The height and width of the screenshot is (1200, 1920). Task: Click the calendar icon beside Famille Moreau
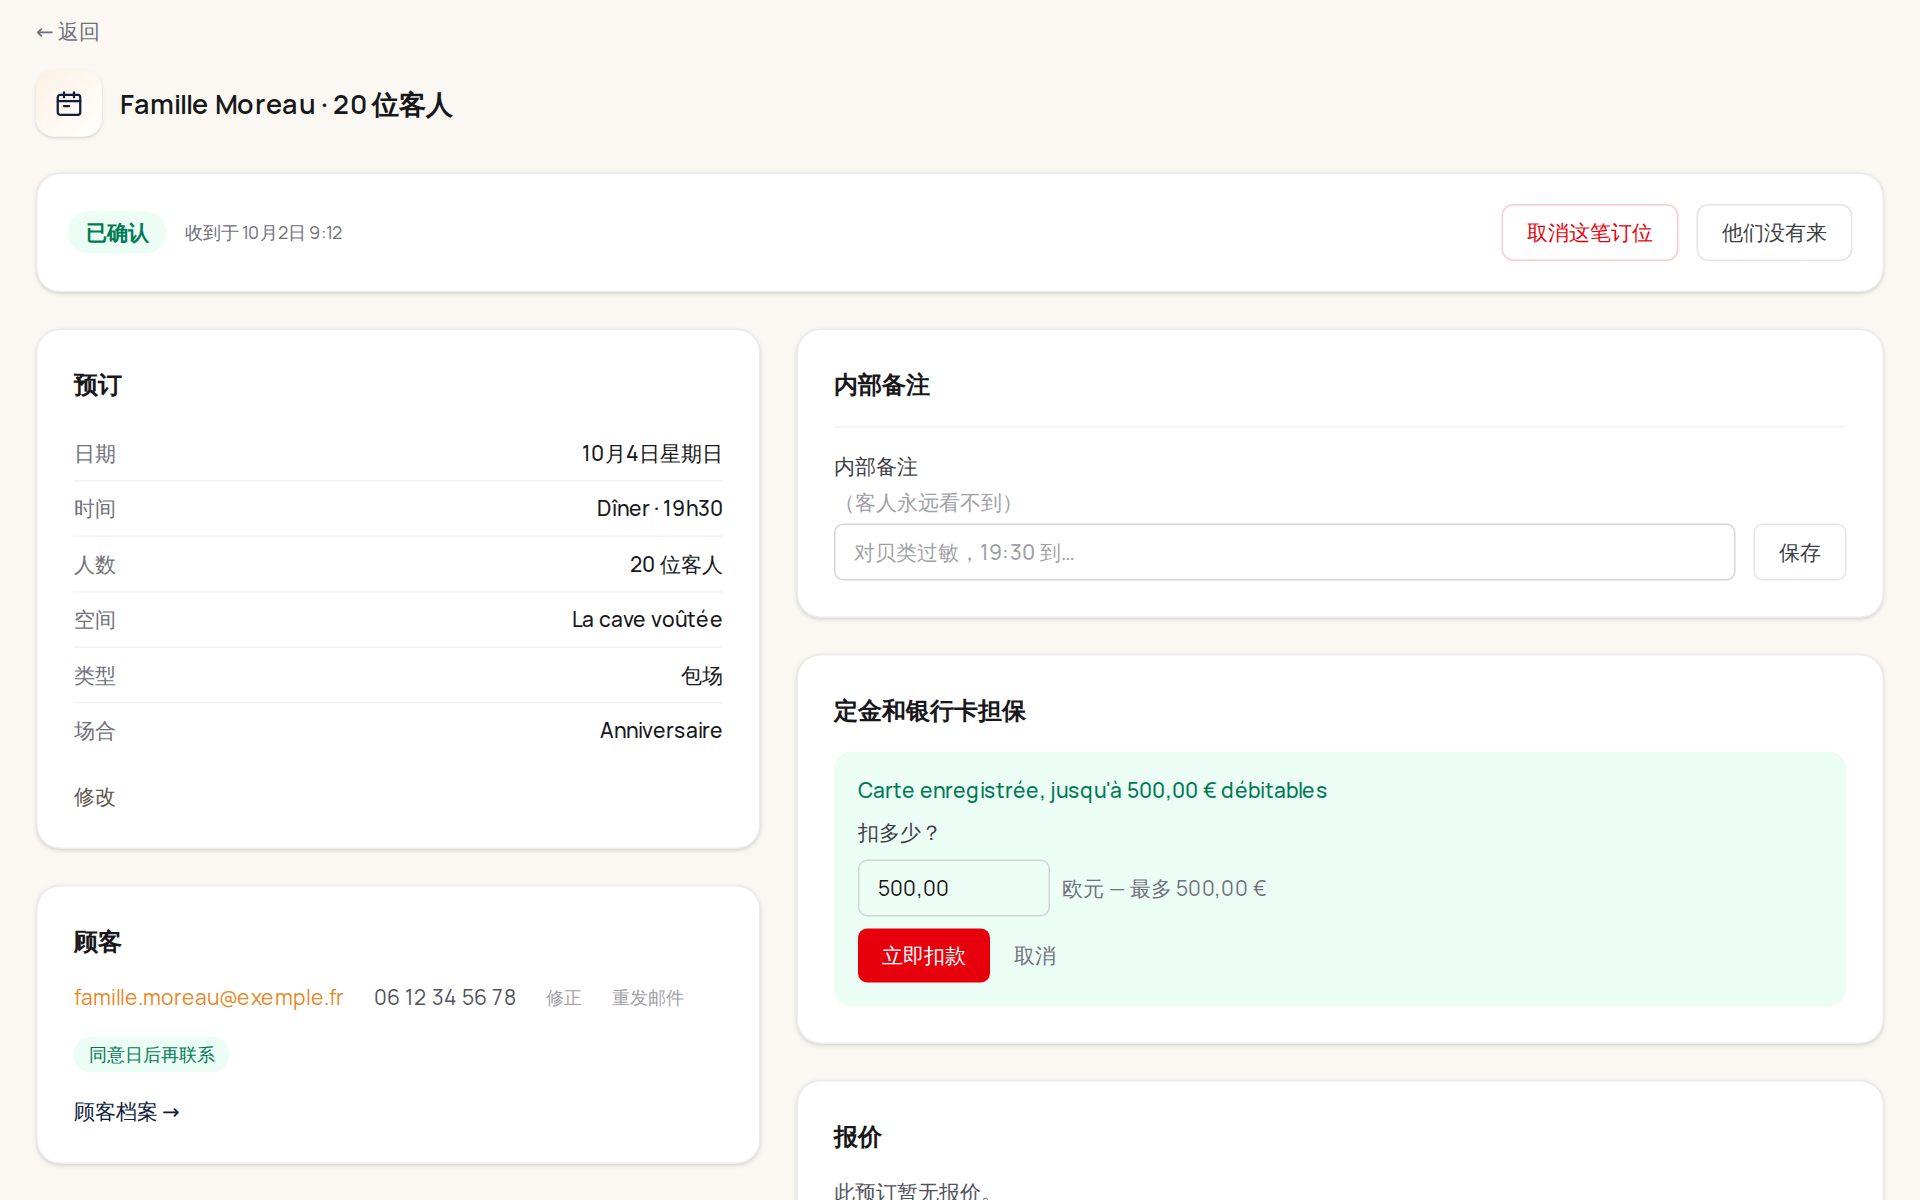pyautogui.click(x=69, y=104)
